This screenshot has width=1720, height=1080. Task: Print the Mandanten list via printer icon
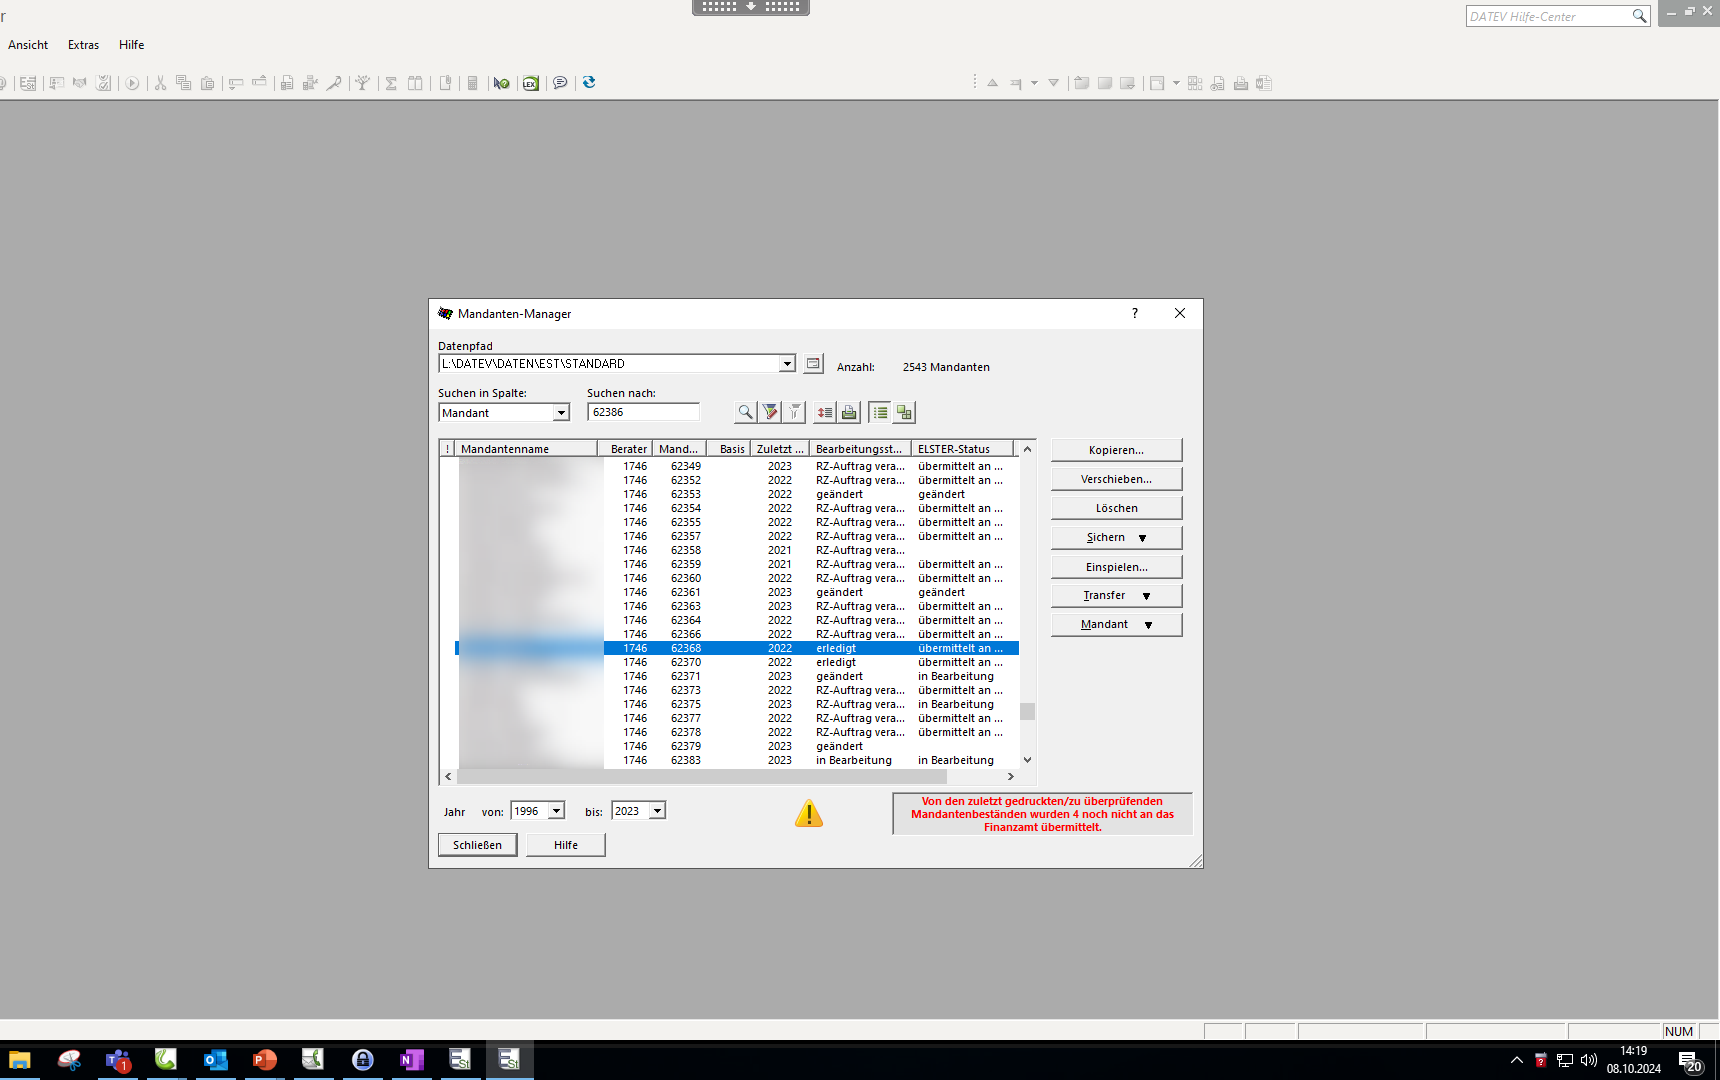coord(849,412)
